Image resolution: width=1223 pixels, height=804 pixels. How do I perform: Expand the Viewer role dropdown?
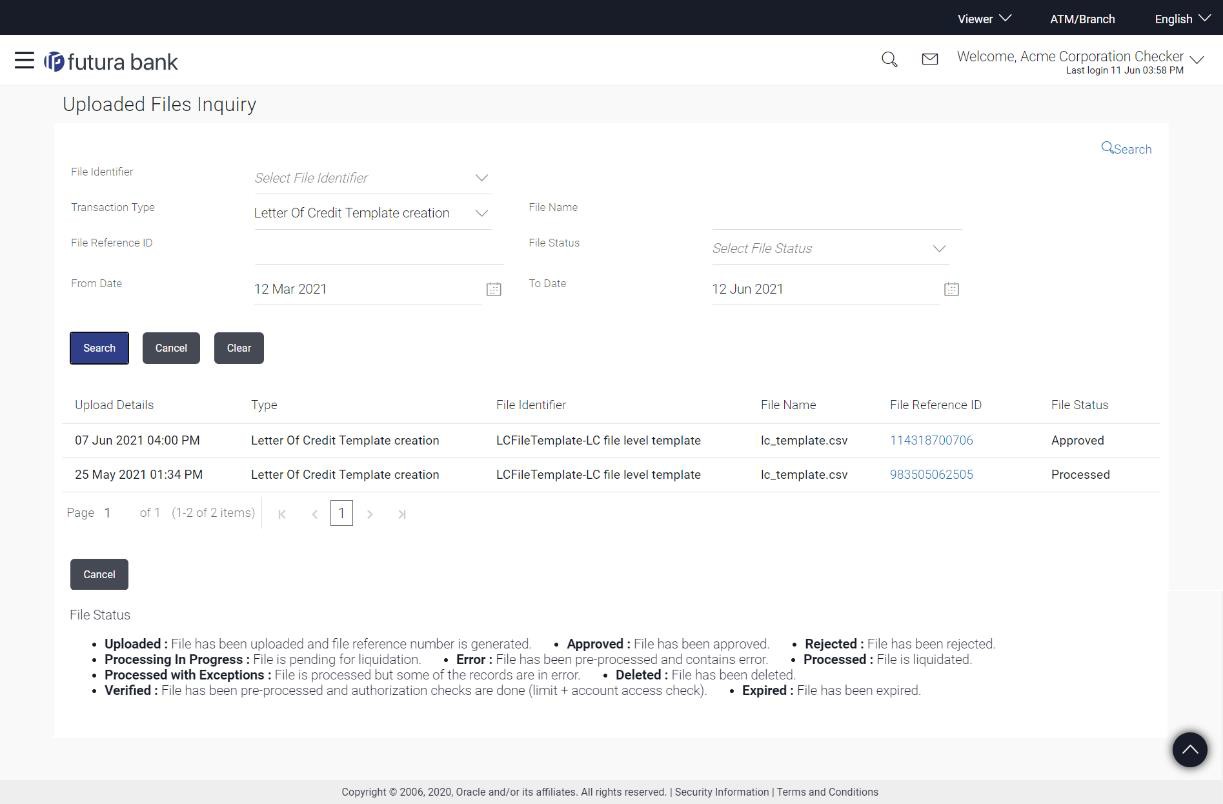click(x=984, y=18)
